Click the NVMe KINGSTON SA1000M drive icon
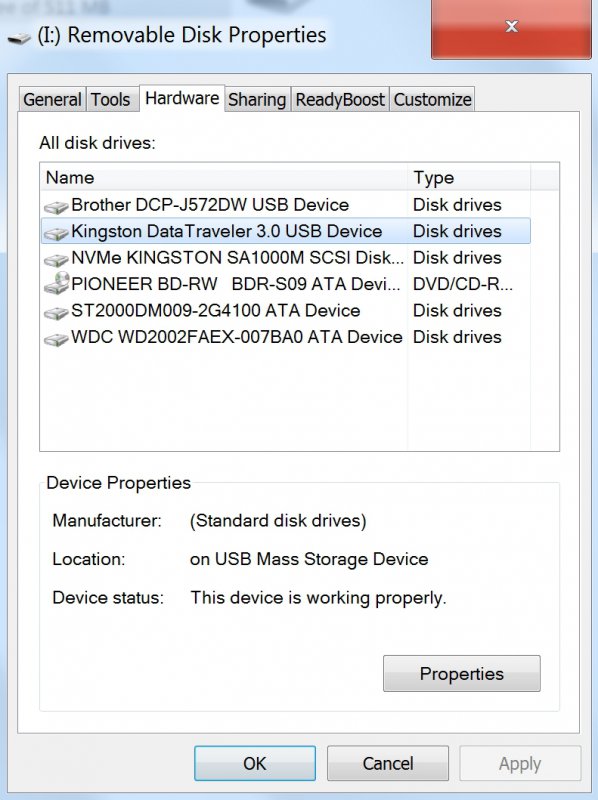Viewport: 598px width, 800px height. (56, 259)
